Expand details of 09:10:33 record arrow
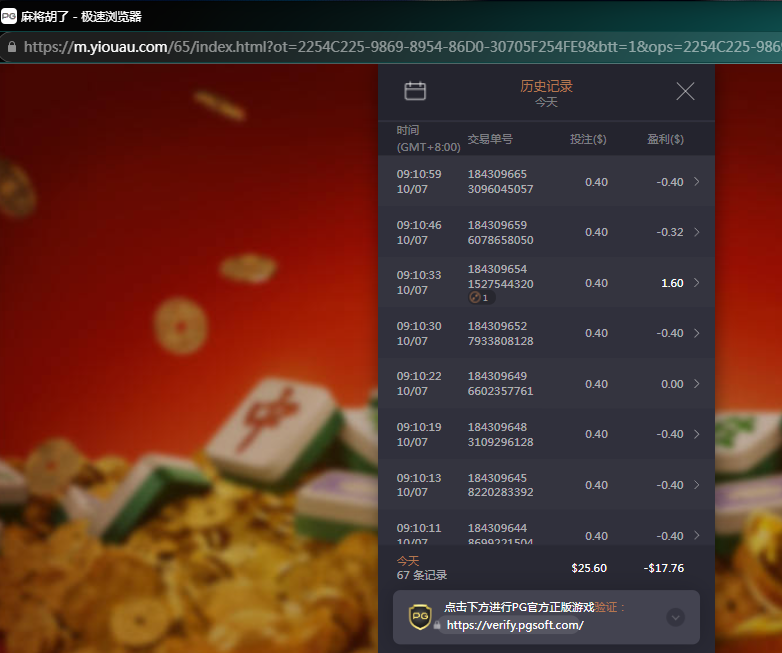Screen dimensions: 782x653 point(697,283)
